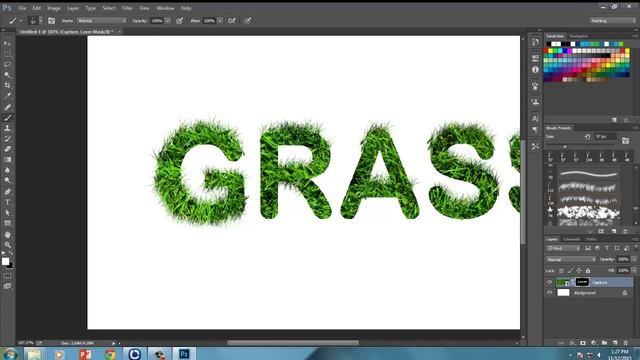Select the Eraser tool
The image size is (640, 360).
7,149
